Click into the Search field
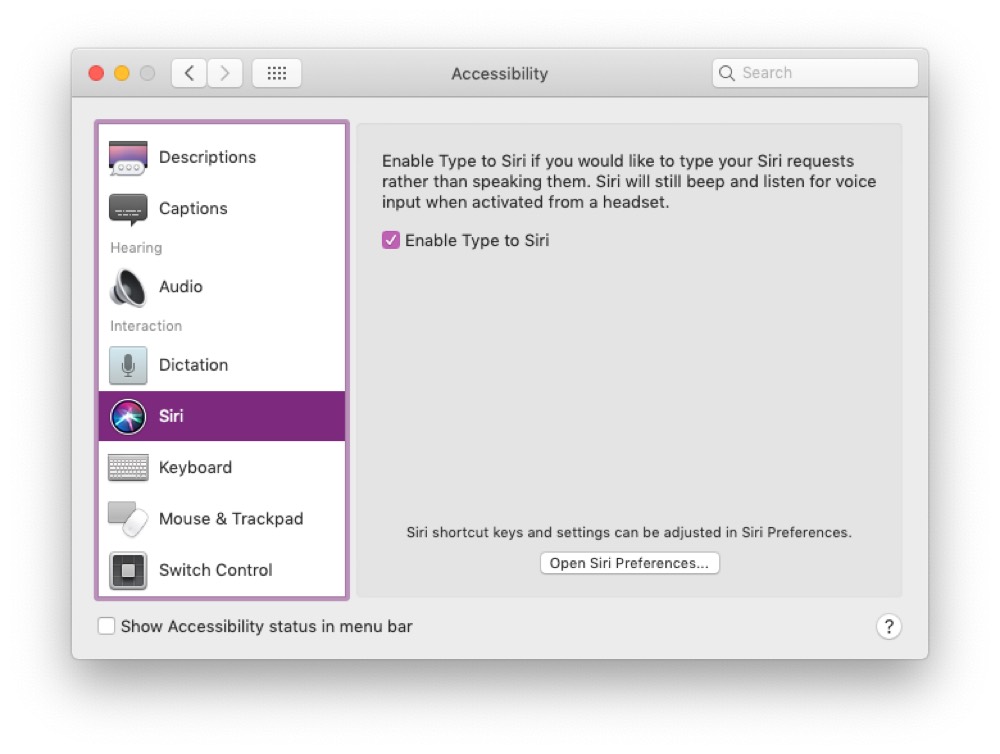 point(815,73)
